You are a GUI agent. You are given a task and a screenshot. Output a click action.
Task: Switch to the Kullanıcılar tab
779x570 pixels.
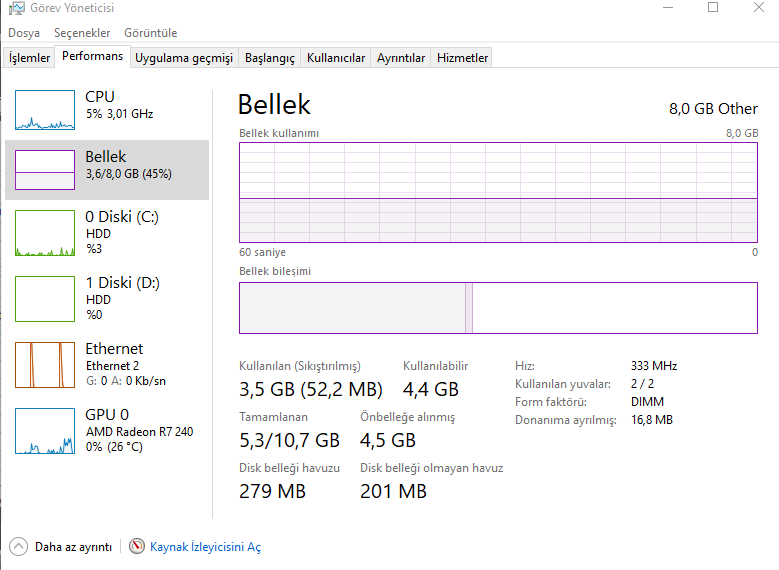[x=336, y=58]
